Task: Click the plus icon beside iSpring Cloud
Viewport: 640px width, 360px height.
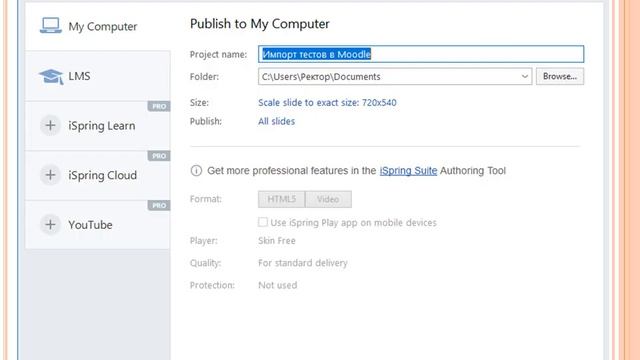Action: pyautogui.click(x=50, y=175)
